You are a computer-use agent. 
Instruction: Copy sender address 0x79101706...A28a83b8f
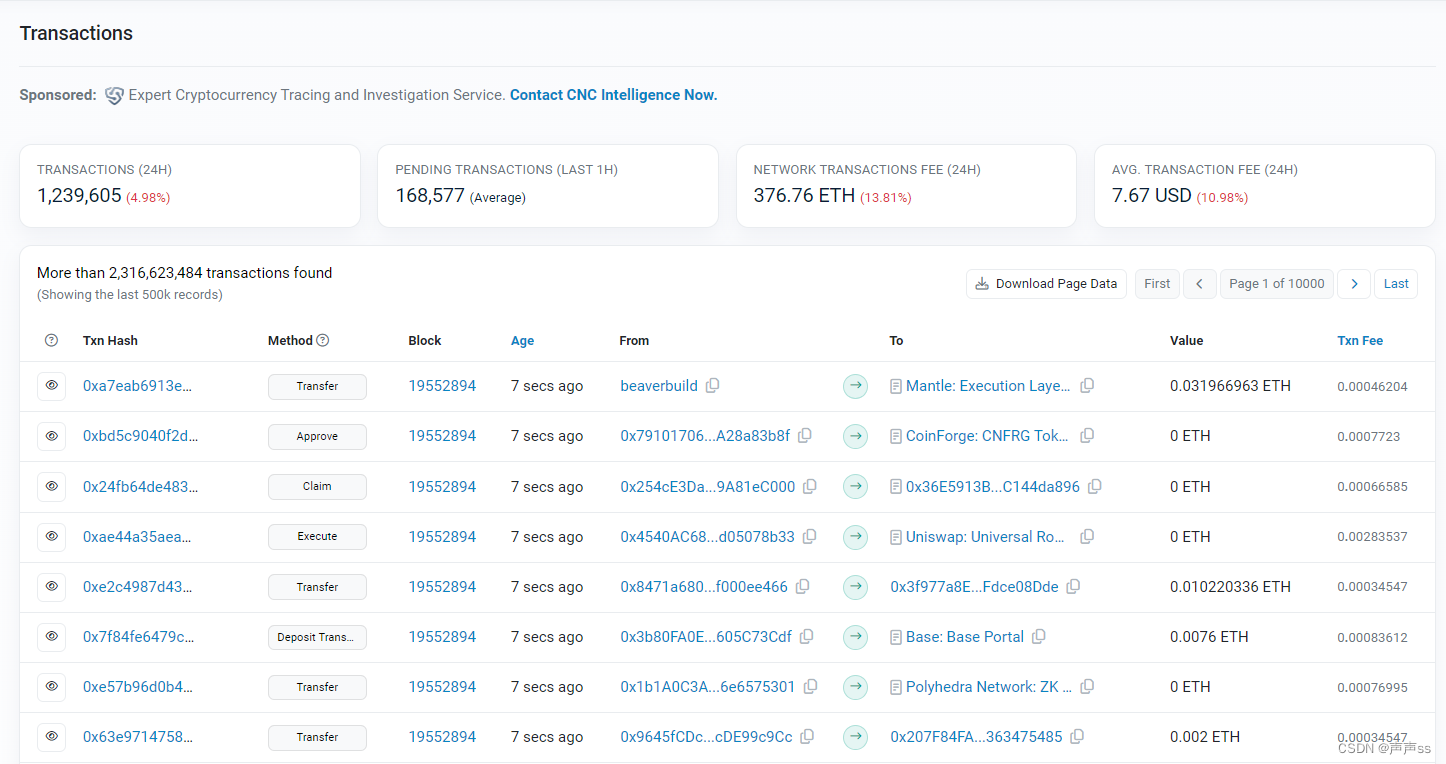(804, 436)
